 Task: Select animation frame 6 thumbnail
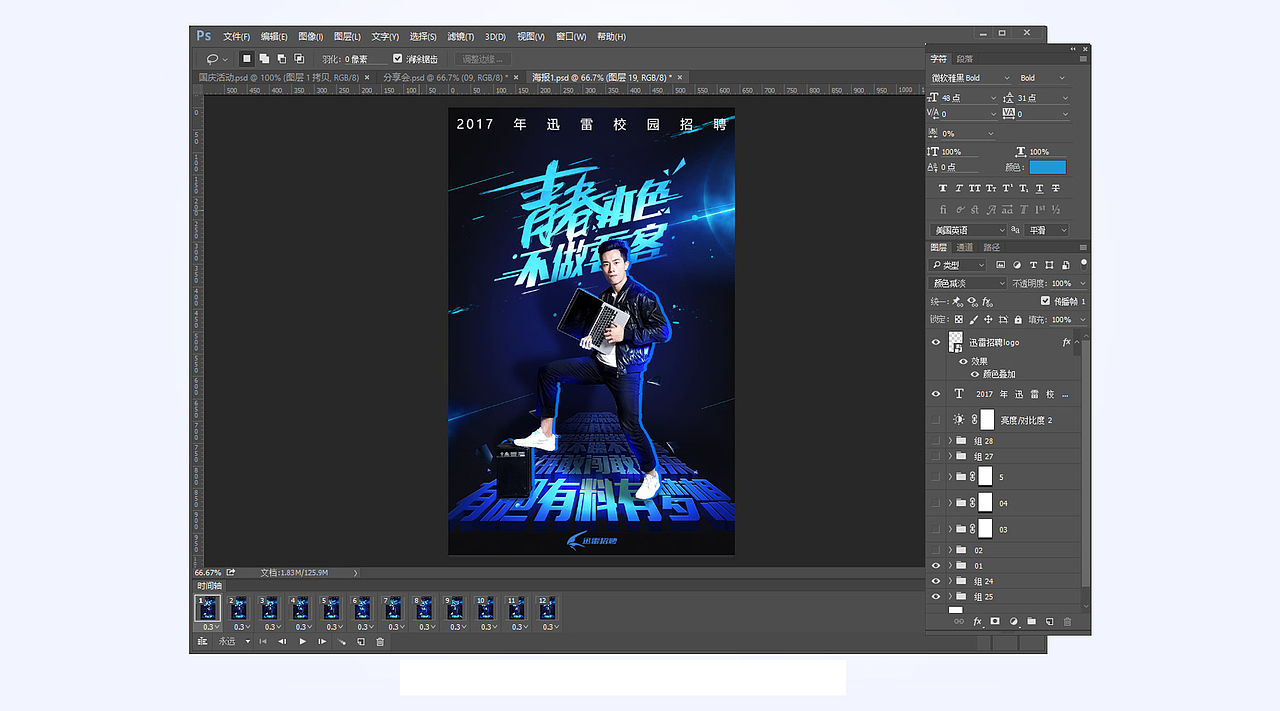[x=363, y=608]
